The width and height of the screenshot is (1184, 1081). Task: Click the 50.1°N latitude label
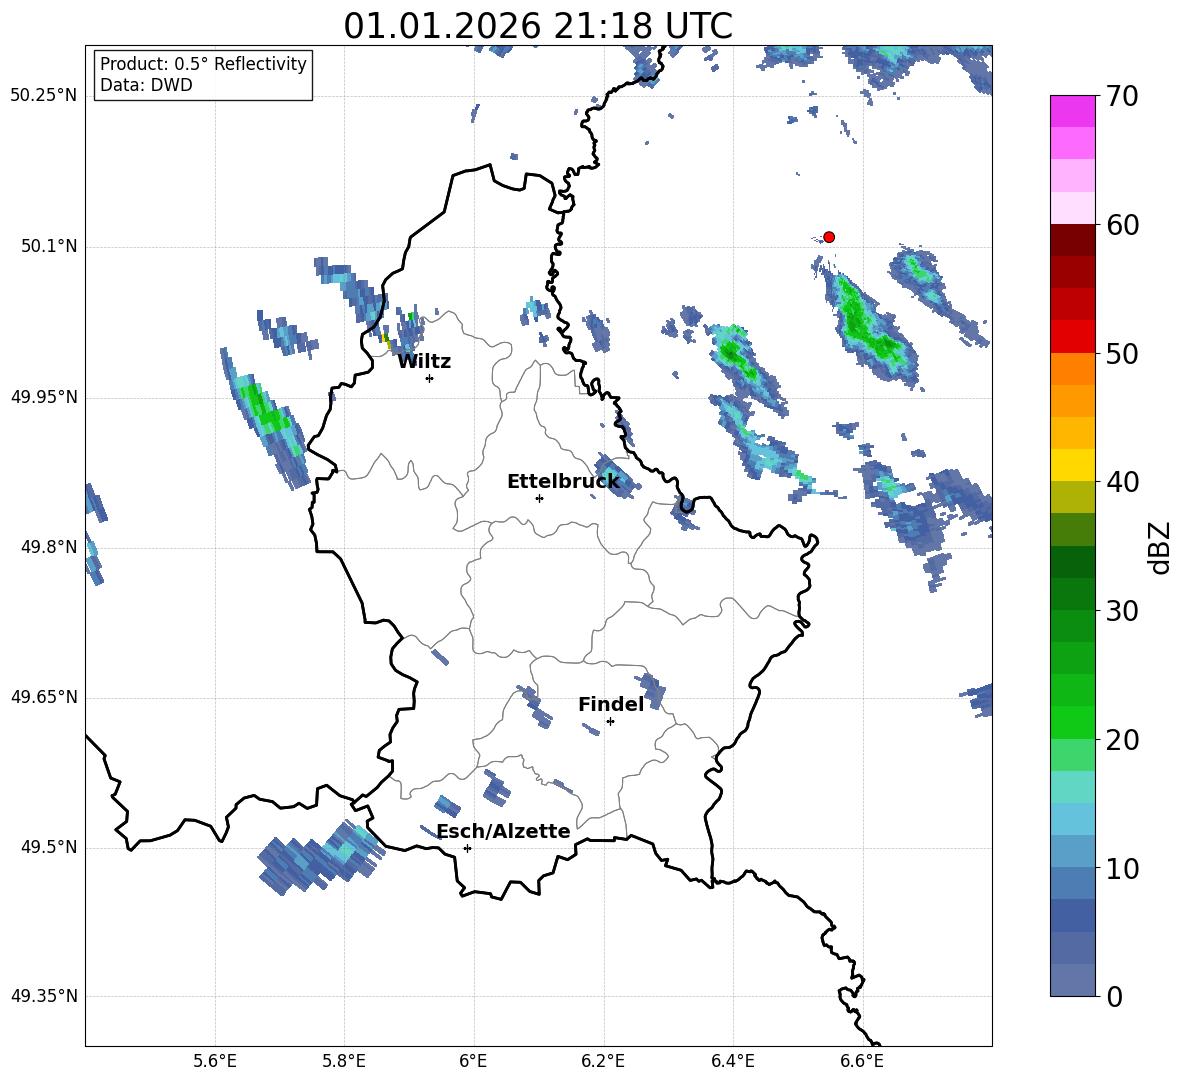49,247
